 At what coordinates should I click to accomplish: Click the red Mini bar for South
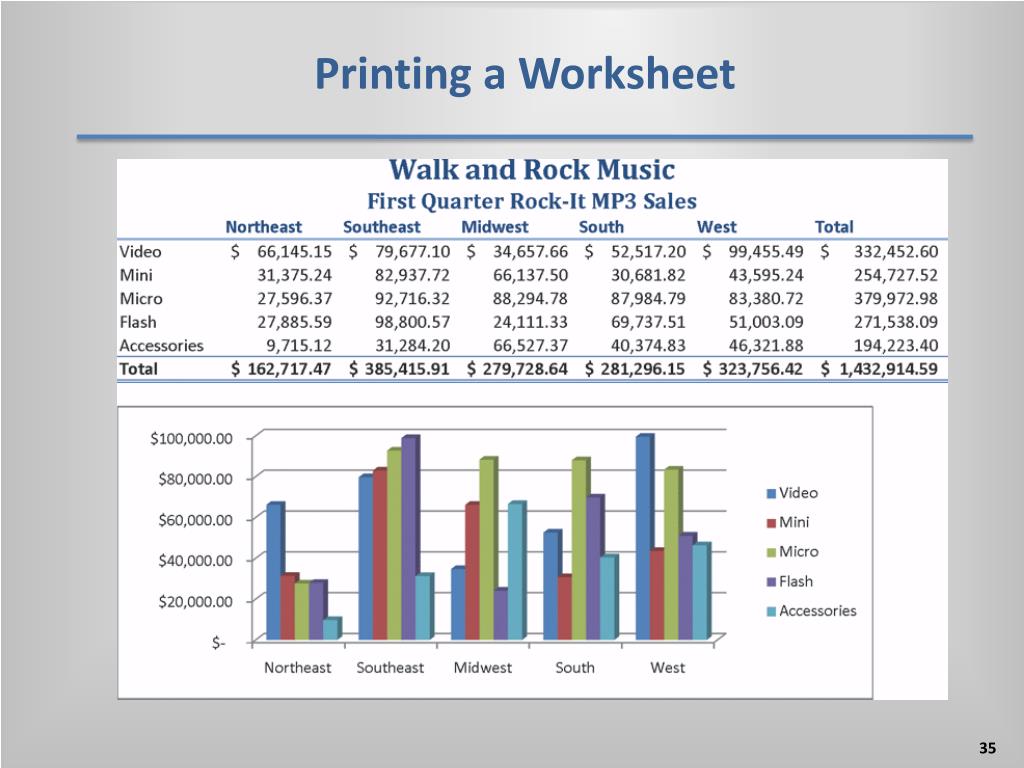click(565, 607)
